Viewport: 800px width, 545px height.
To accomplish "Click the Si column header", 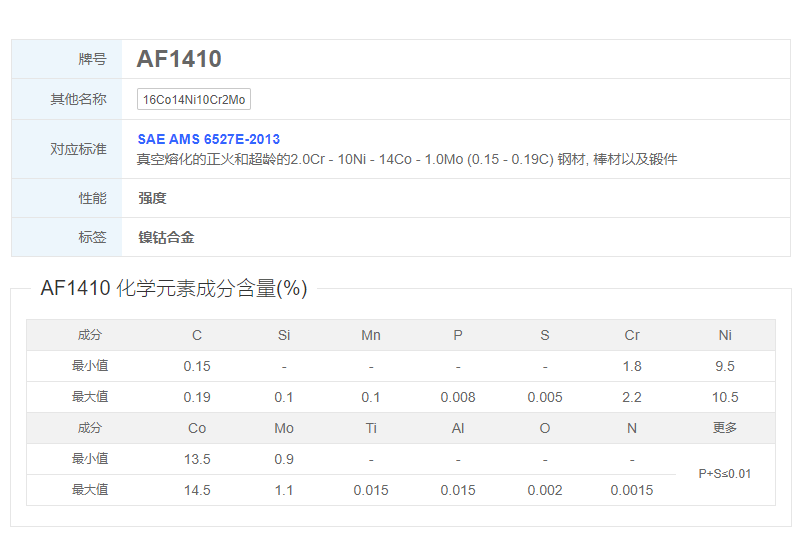I will pyautogui.click(x=284, y=335).
